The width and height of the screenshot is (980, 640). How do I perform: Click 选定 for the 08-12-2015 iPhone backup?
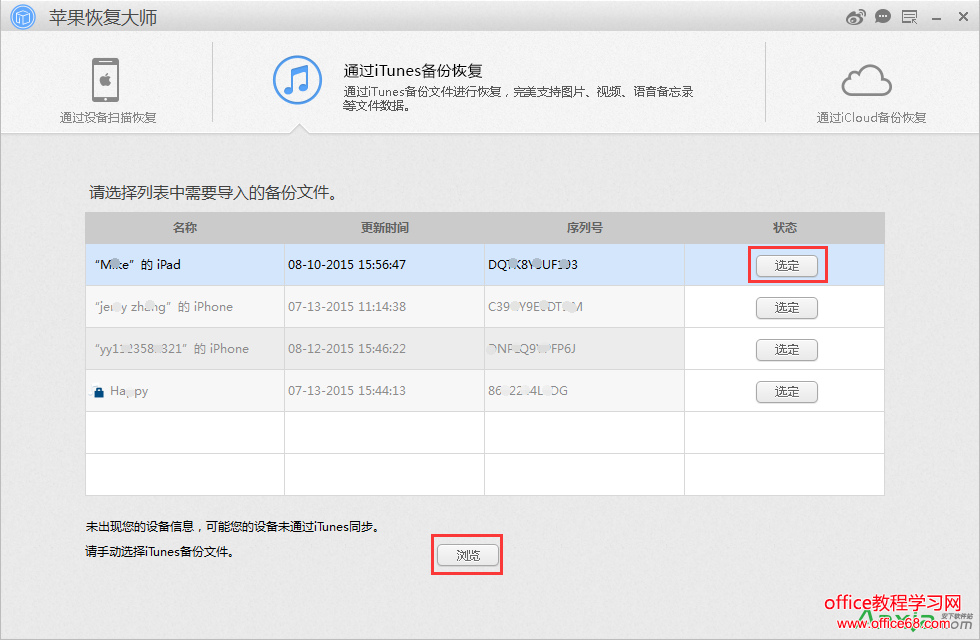coord(787,349)
